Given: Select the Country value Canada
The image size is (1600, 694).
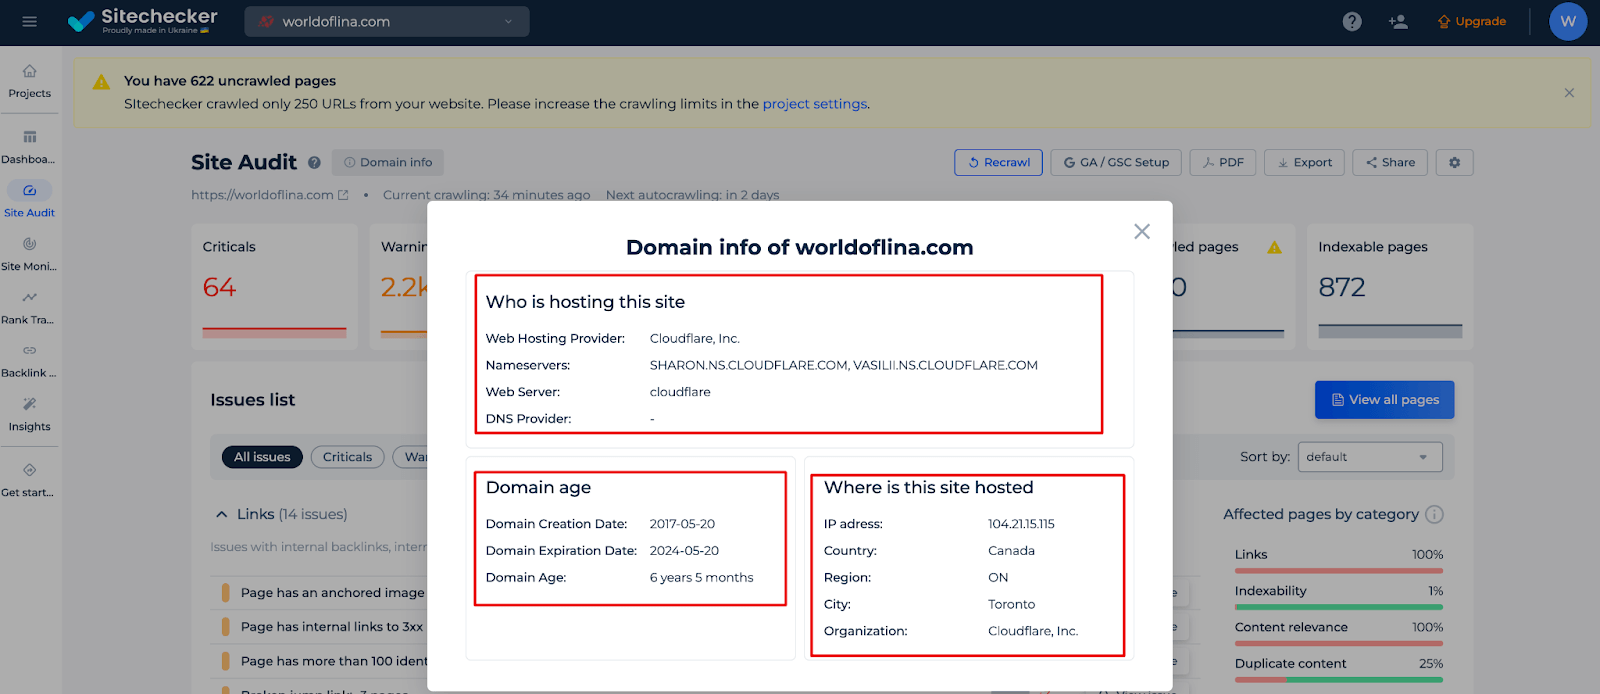Looking at the screenshot, I should point(1011,551).
